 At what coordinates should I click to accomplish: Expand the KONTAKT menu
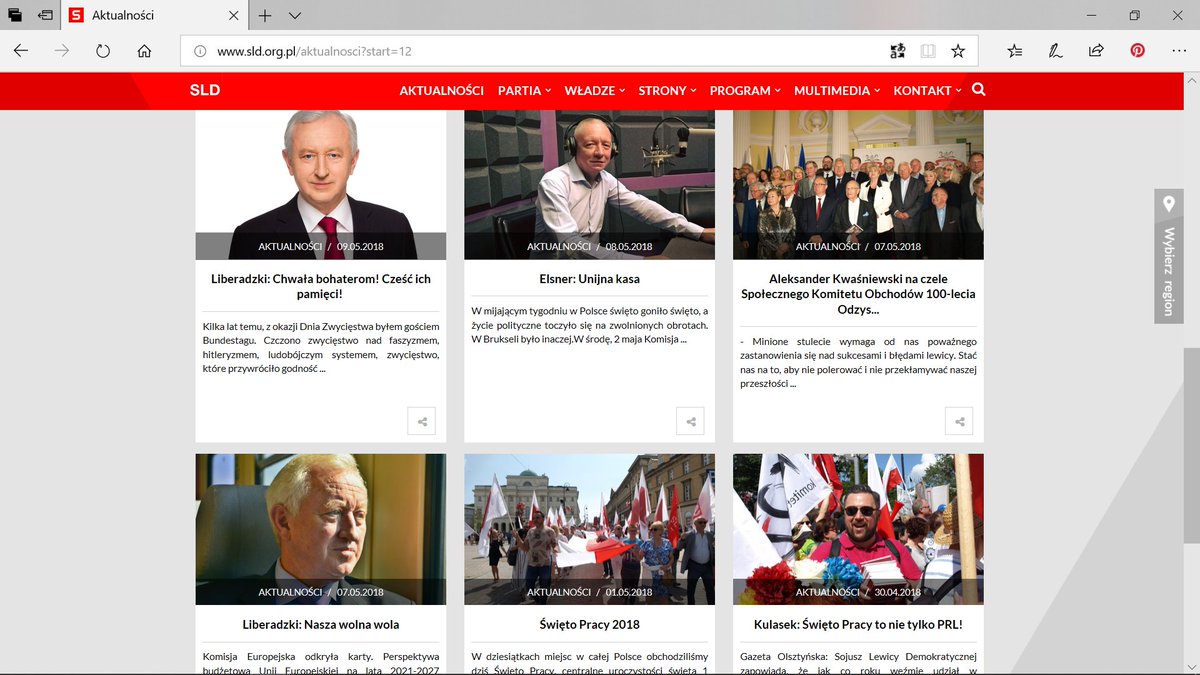[927, 90]
